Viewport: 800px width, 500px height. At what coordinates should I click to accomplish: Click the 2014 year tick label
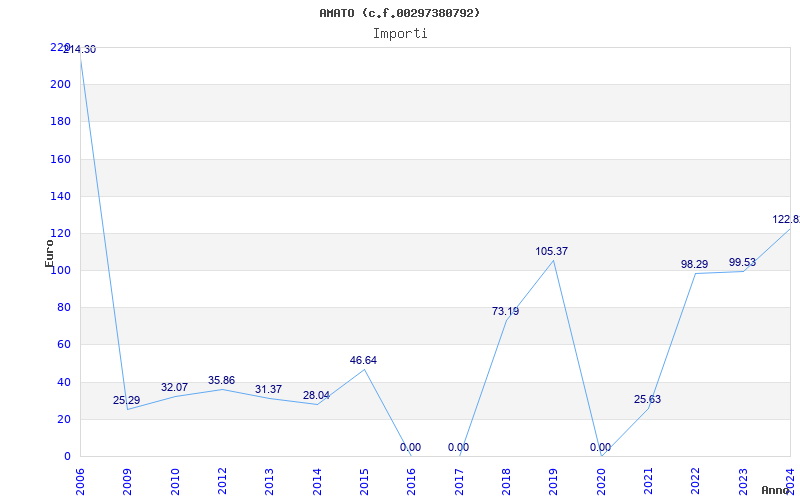pyautogui.click(x=317, y=481)
